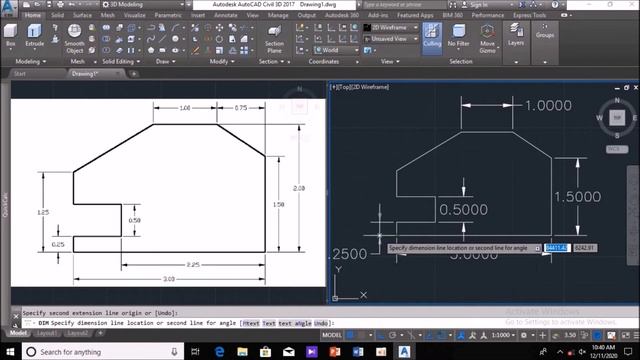640x360 pixels.
Task: Click the Sign In button
Action: click(x=479, y=4)
